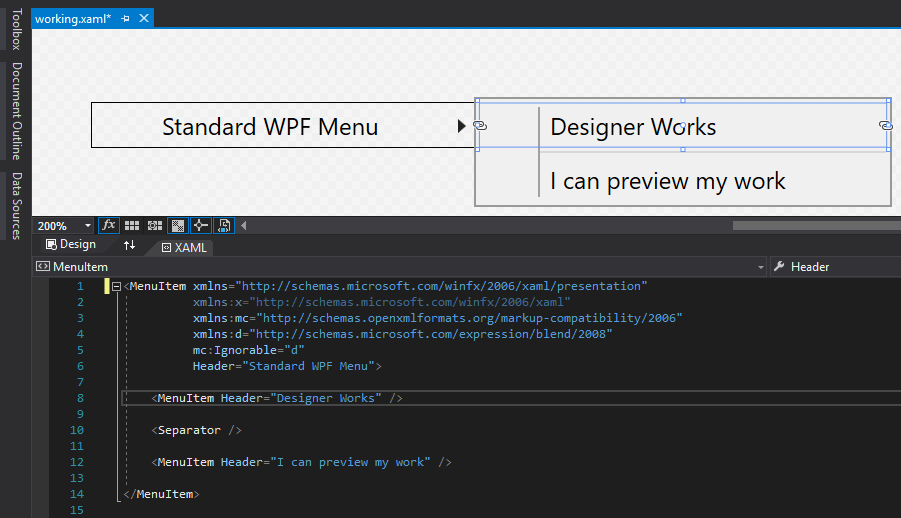Image resolution: width=901 pixels, height=518 pixels.
Task: Show the snap grid
Action: click(132, 225)
